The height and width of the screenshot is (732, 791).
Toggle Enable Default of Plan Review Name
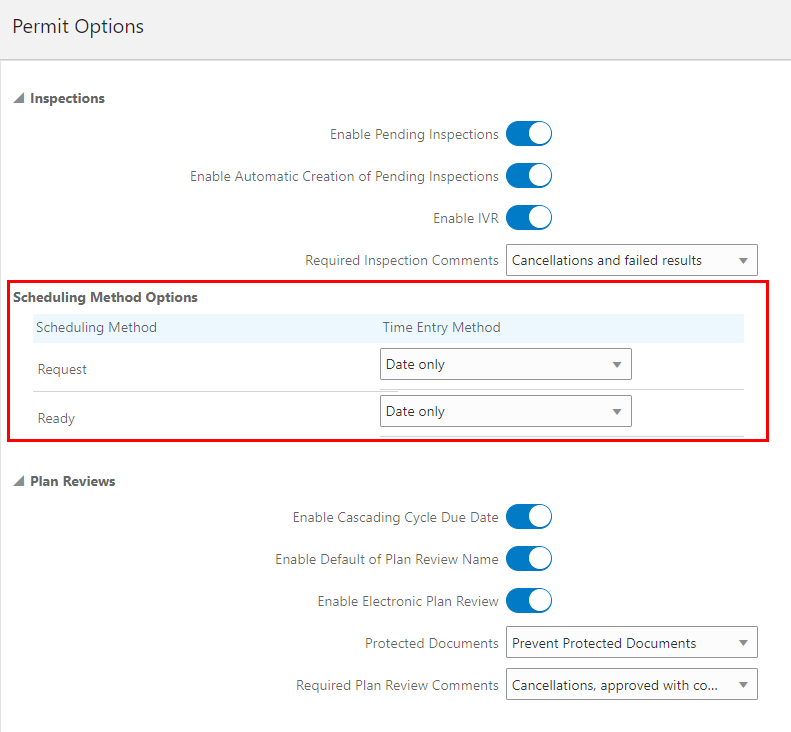pyautogui.click(x=529, y=559)
